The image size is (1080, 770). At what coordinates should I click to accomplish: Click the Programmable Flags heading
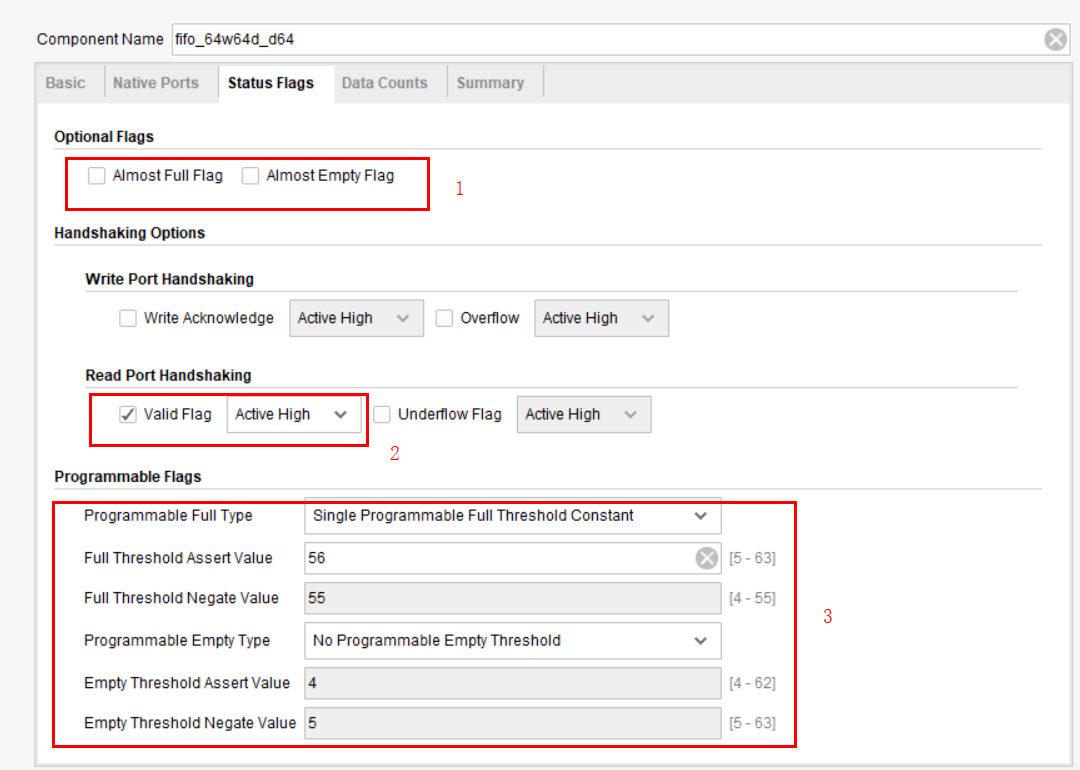click(x=127, y=477)
